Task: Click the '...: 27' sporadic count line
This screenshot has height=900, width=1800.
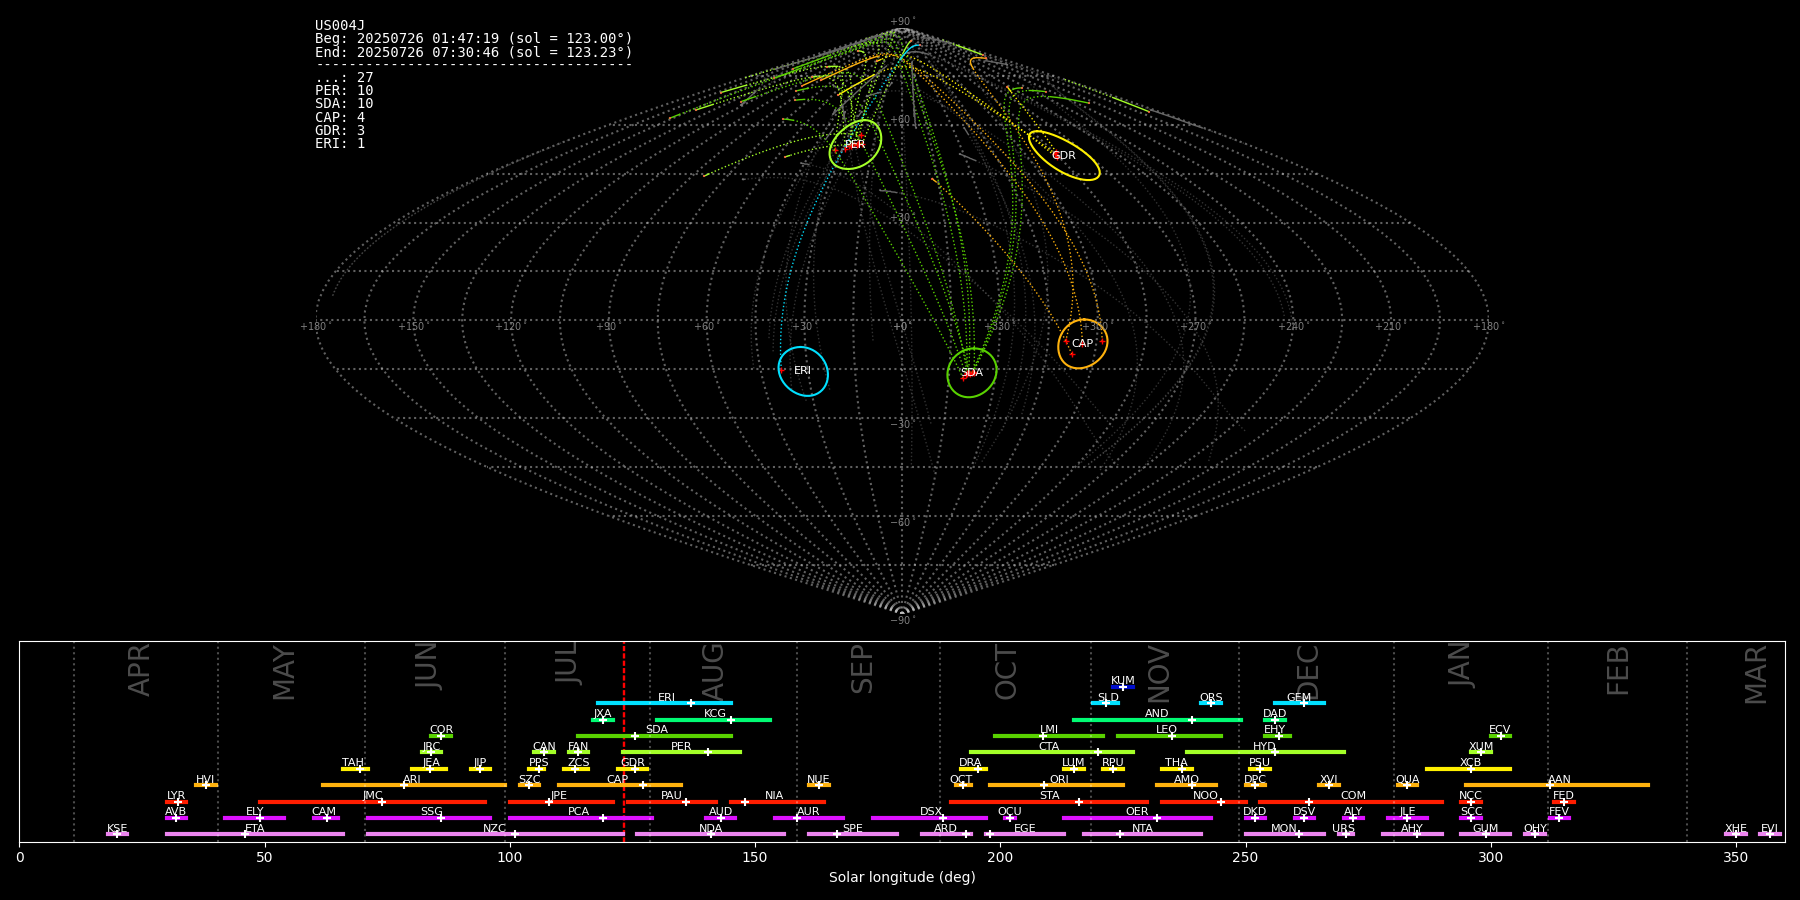Action: point(344,78)
